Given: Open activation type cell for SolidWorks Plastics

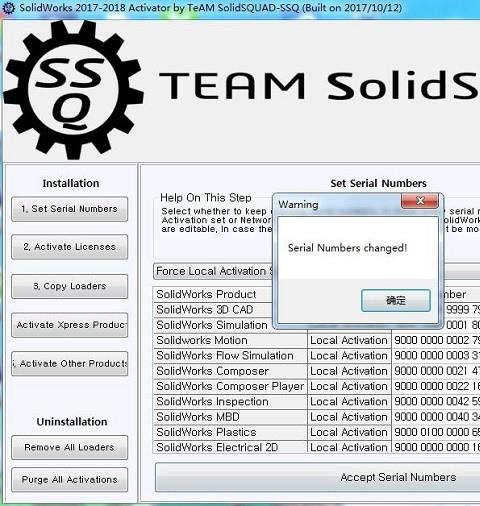Looking at the screenshot, I should point(349,432).
